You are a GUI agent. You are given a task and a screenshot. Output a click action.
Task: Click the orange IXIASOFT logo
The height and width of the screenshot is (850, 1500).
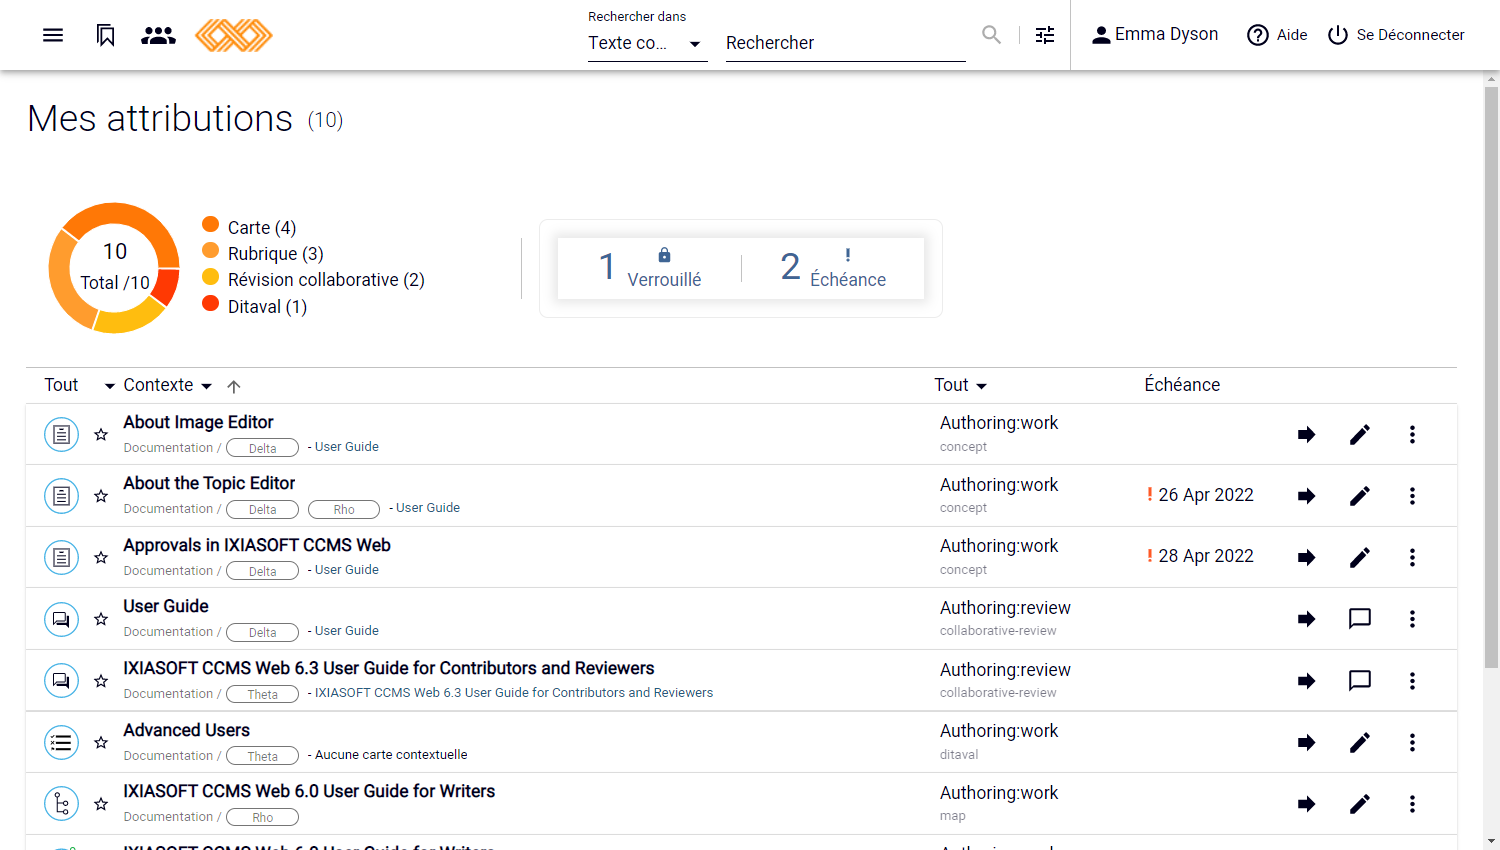pyautogui.click(x=234, y=35)
